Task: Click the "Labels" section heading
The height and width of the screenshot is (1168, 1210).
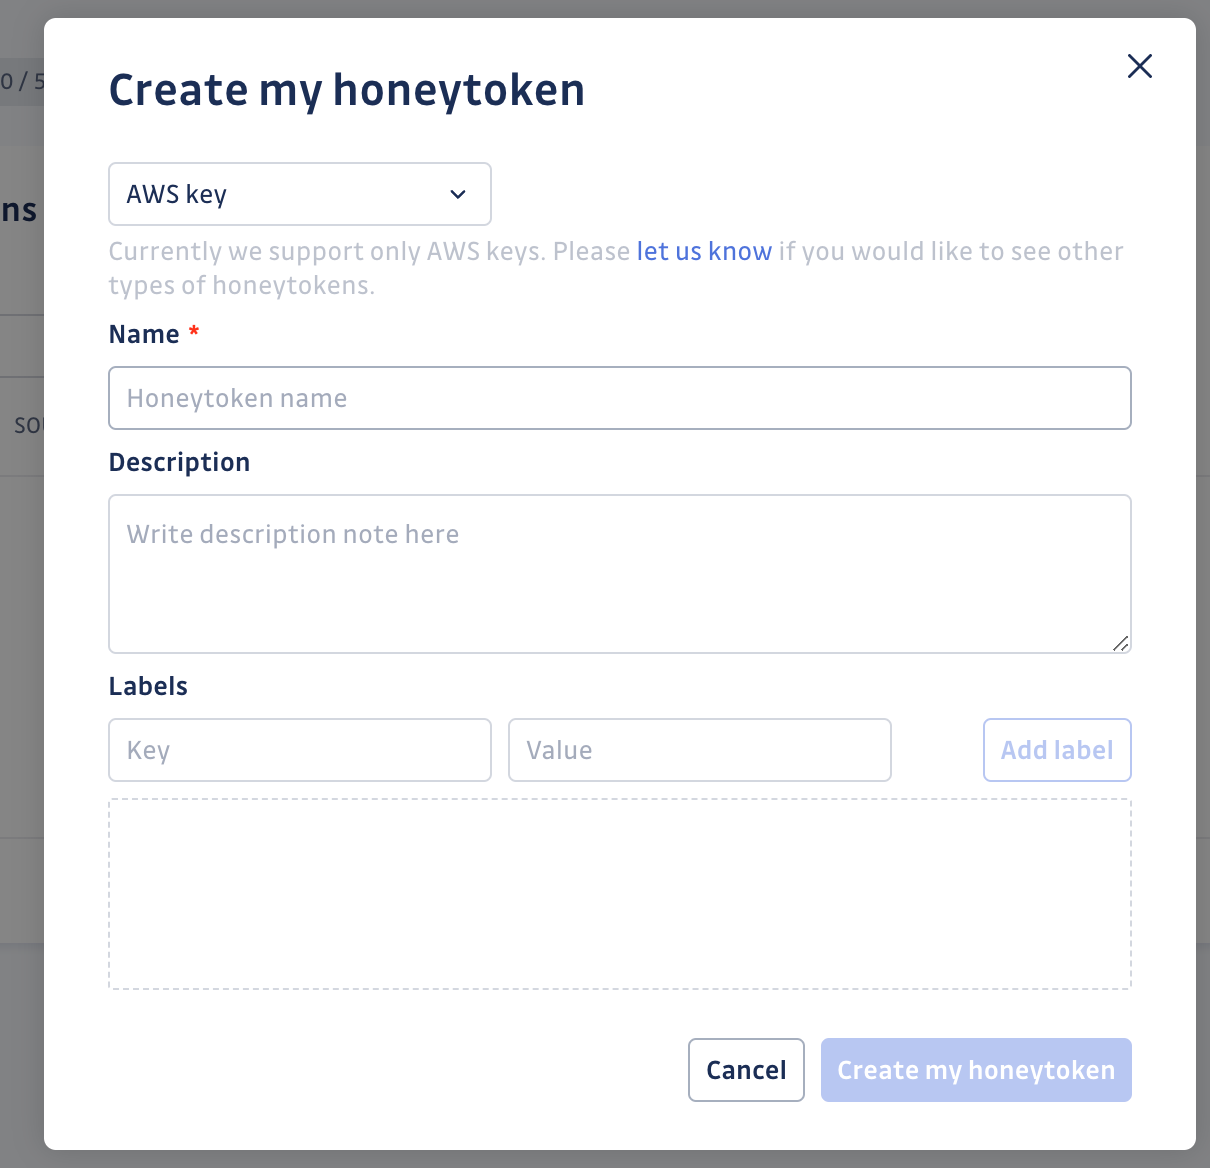Action: coord(148,686)
